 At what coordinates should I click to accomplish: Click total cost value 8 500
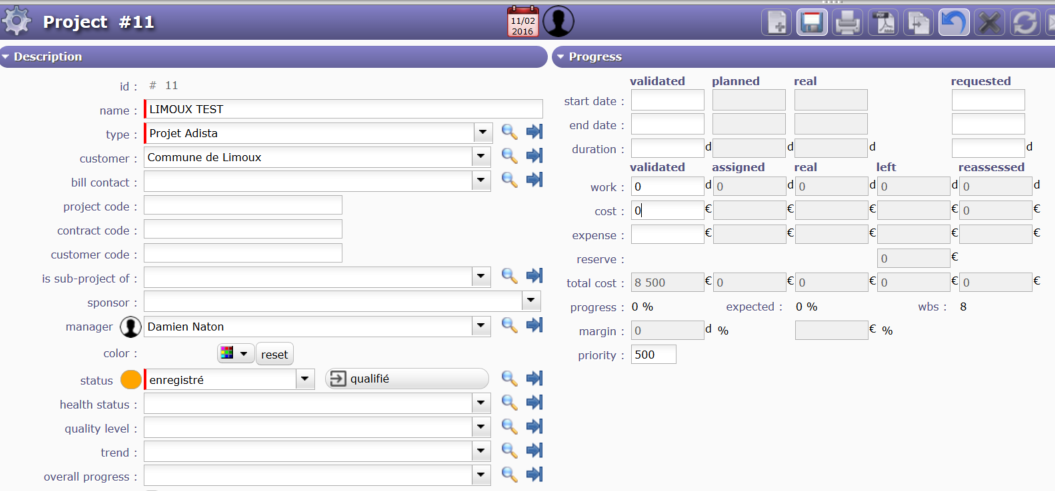(667, 282)
